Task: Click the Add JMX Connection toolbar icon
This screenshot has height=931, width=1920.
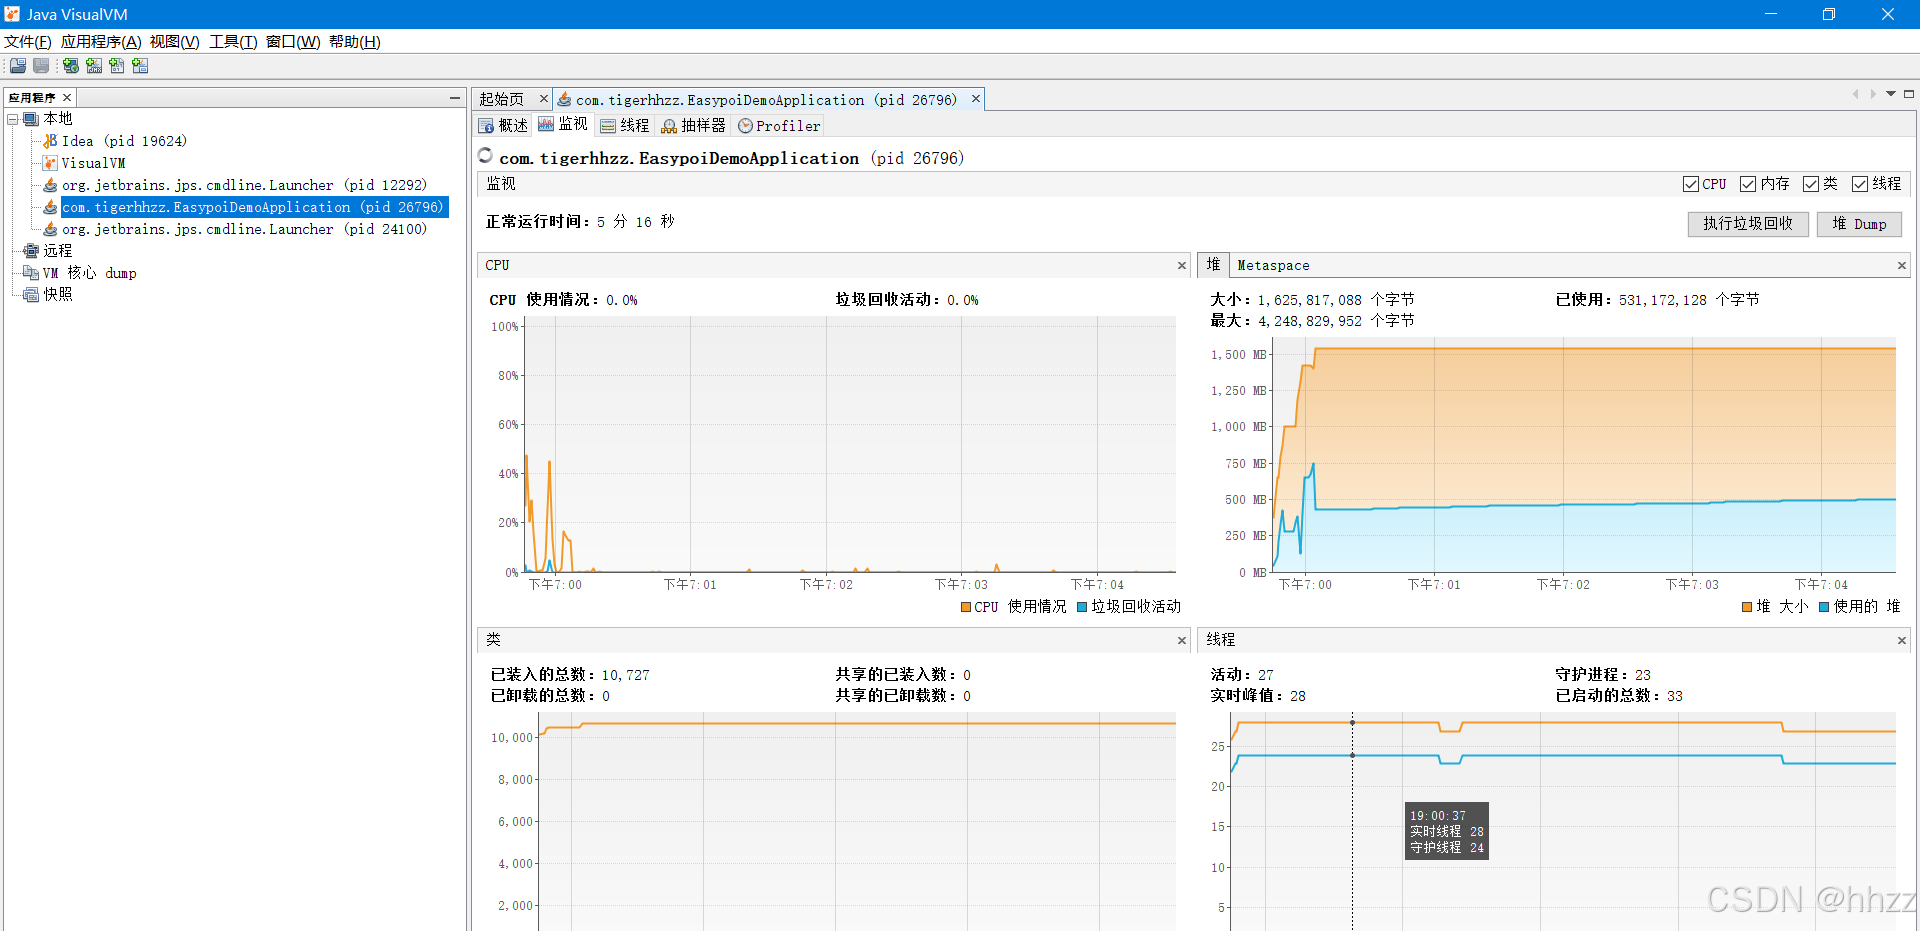Action: pyautogui.click(x=94, y=66)
